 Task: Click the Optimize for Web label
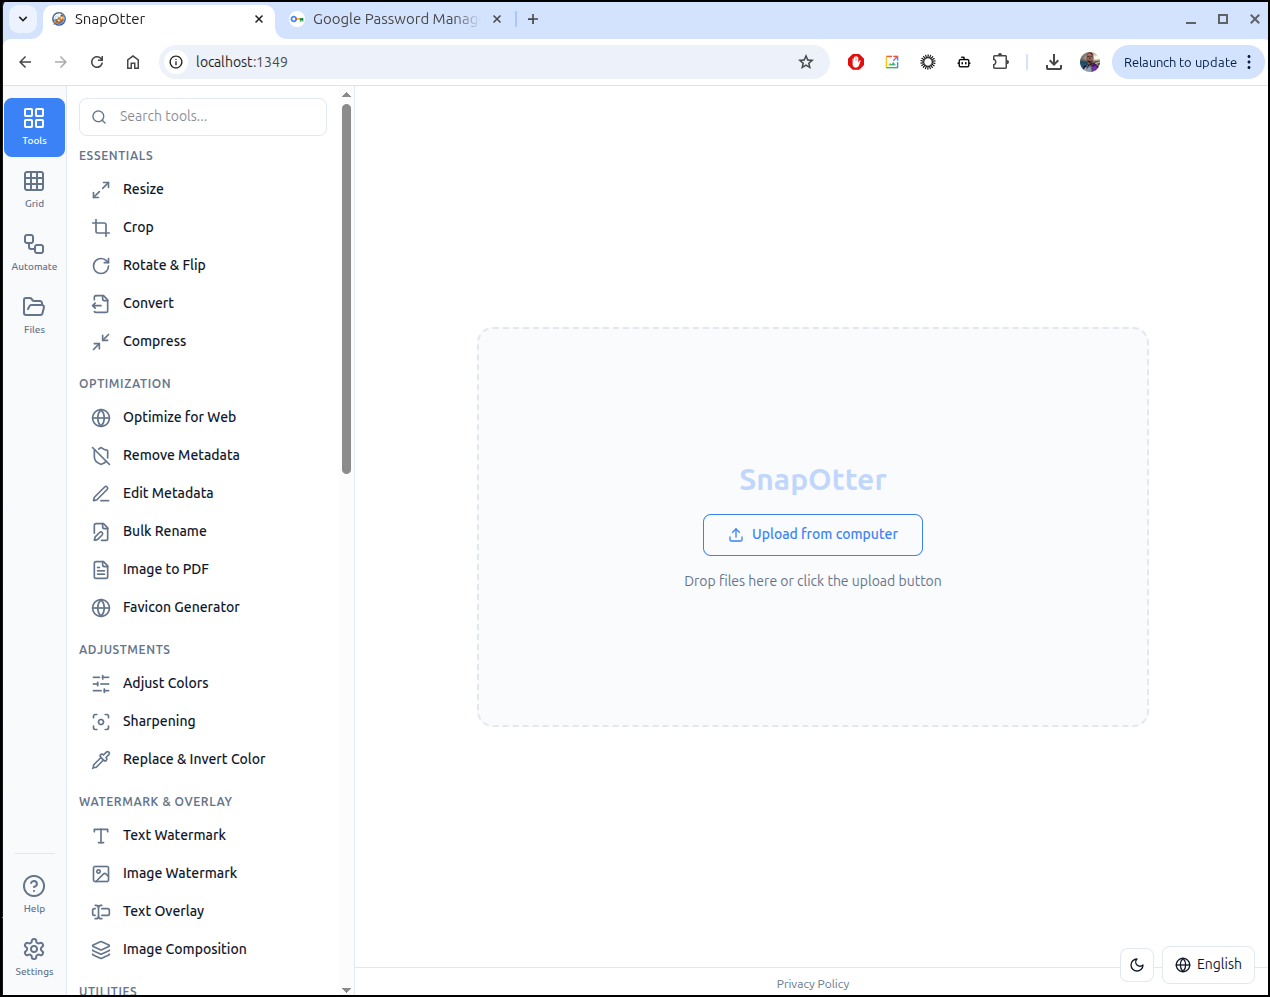tap(180, 417)
